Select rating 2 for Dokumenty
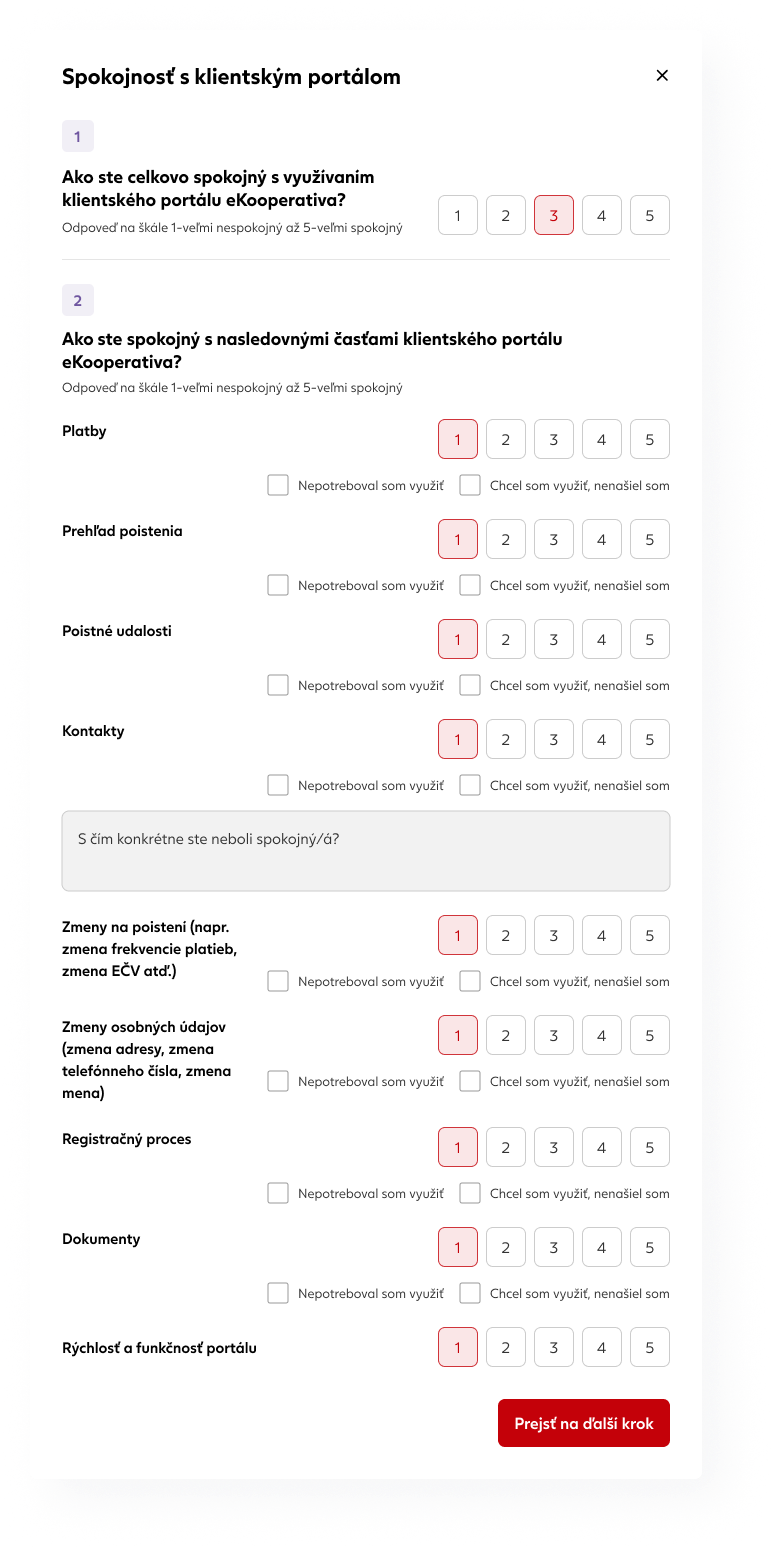This screenshot has width=772, height=1549. point(506,1247)
